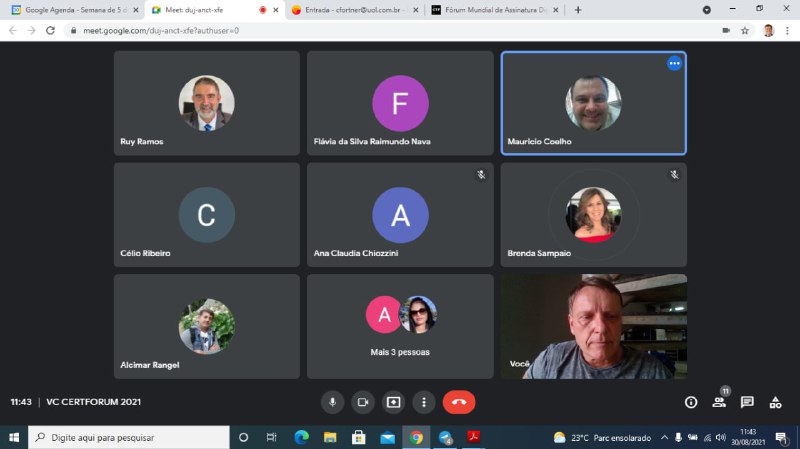800x449 pixels.
Task: Open Mail app from taskbar
Action: pos(387,437)
